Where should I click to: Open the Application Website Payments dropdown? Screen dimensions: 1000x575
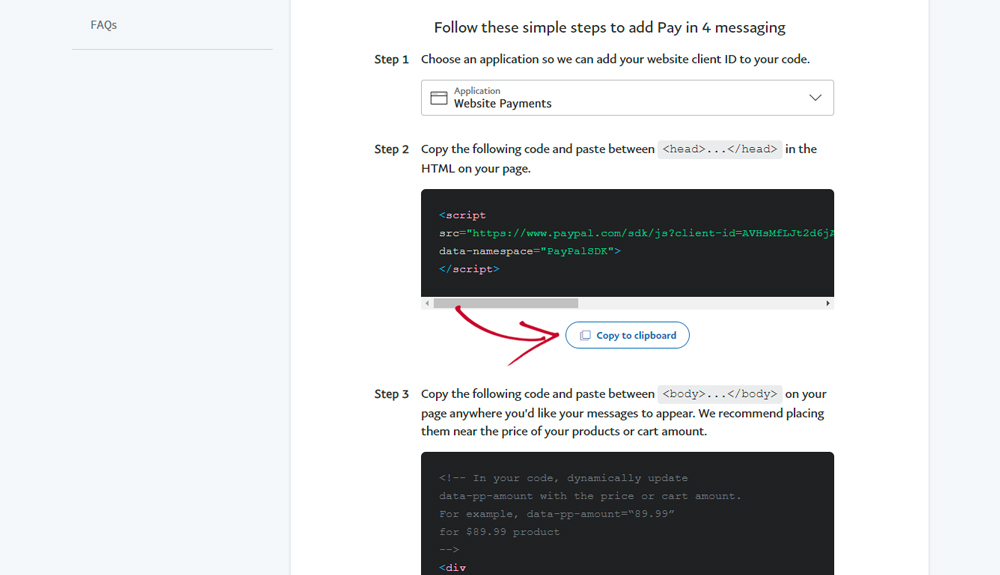(x=627, y=98)
